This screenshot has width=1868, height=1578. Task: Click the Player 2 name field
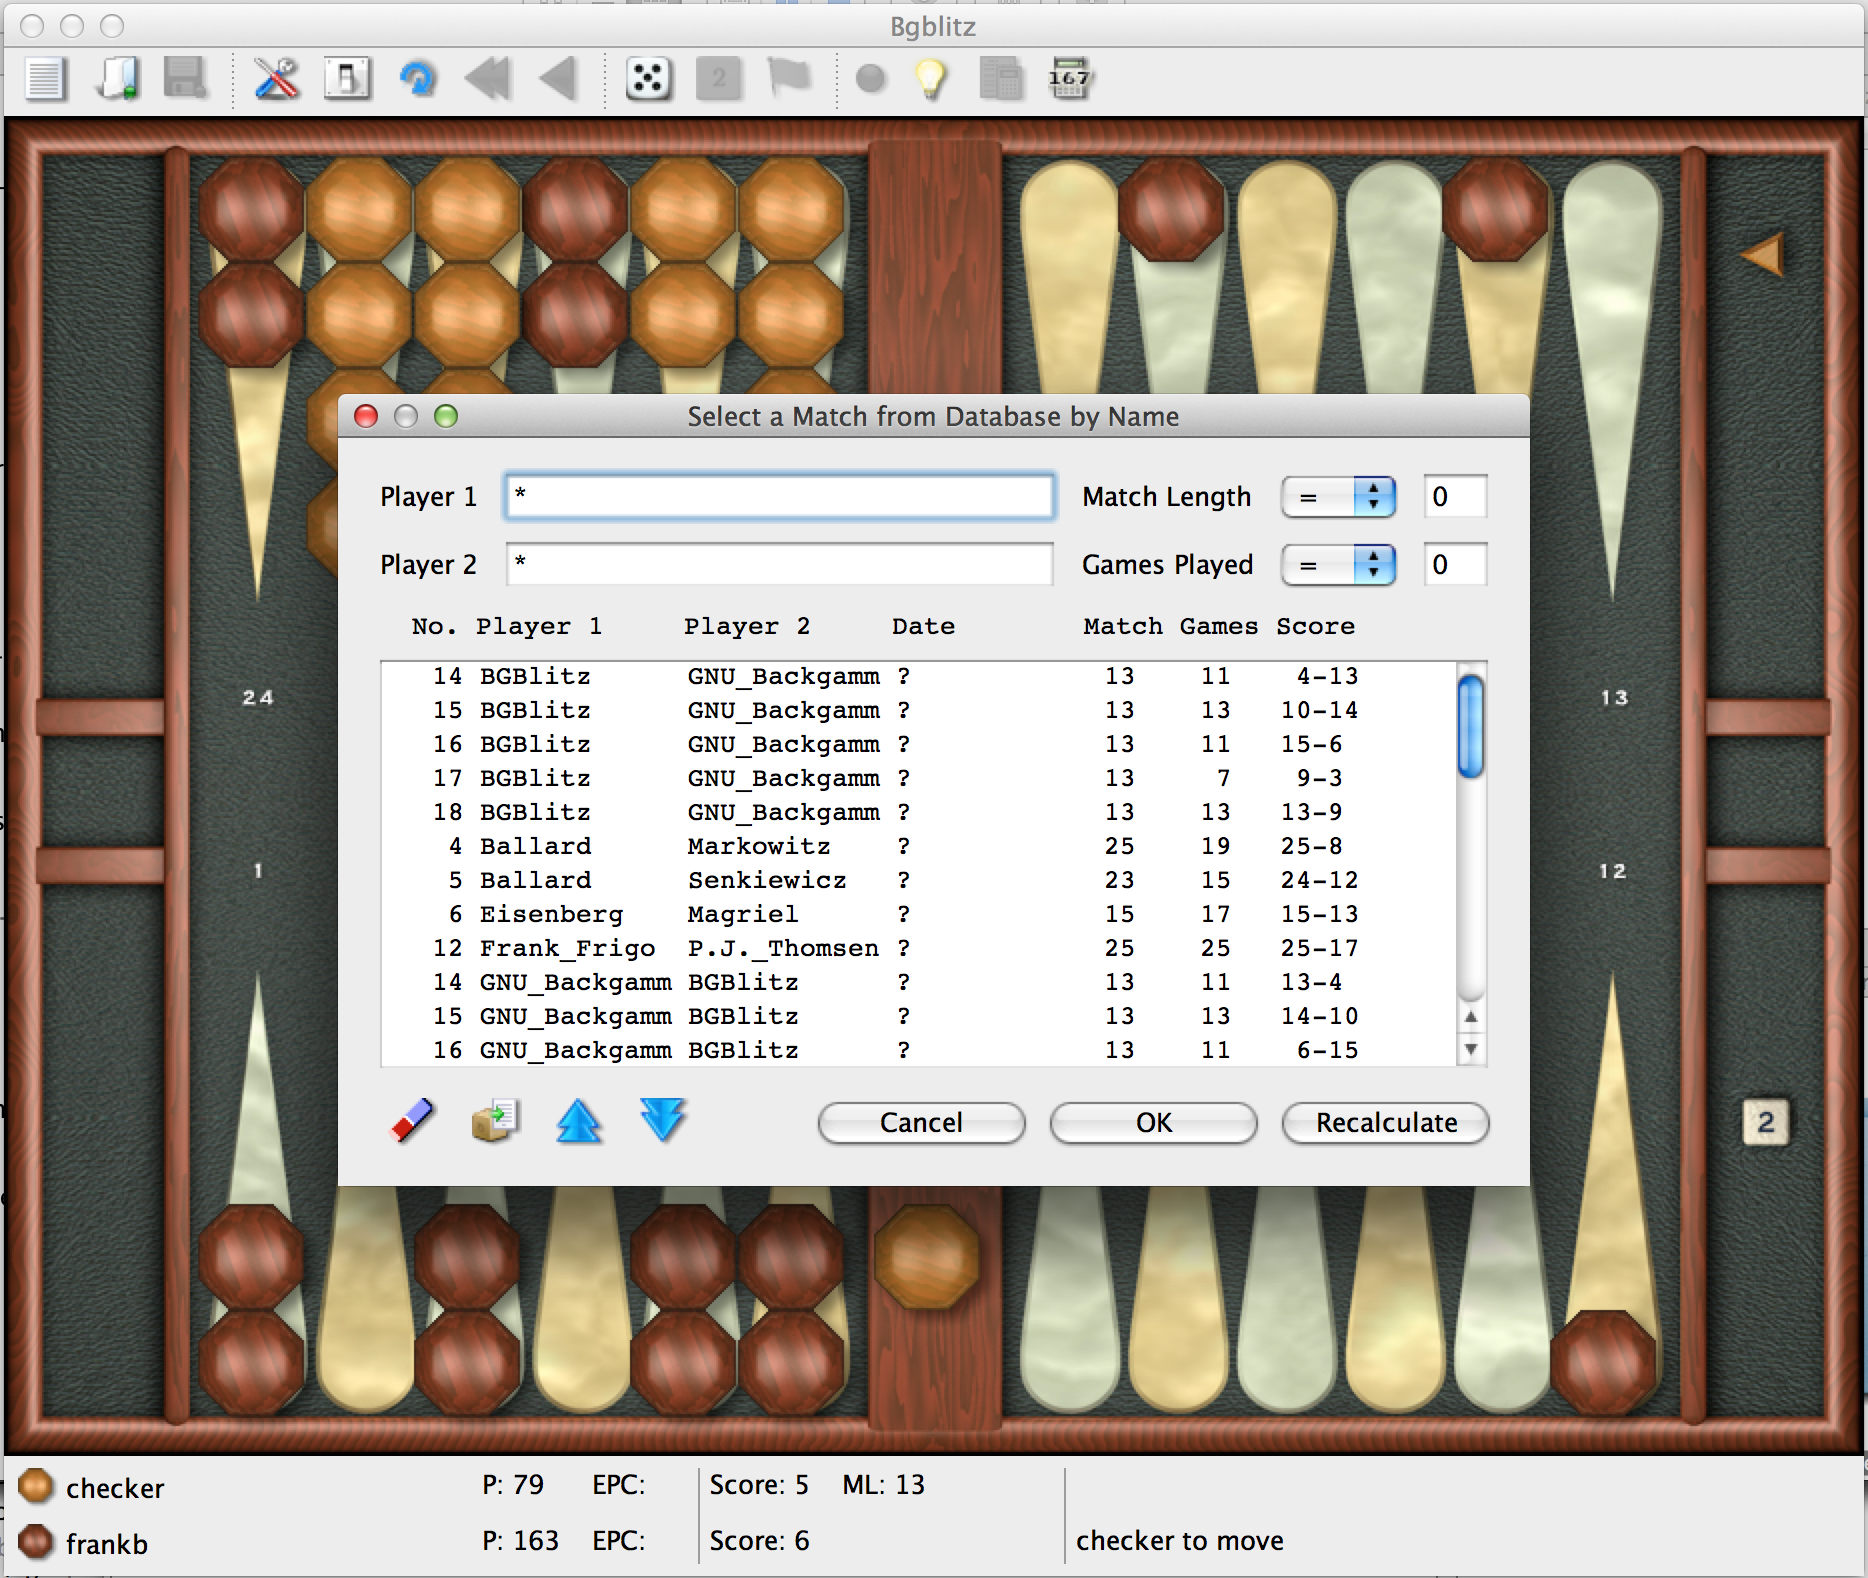pyautogui.click(x=780, y=565)
